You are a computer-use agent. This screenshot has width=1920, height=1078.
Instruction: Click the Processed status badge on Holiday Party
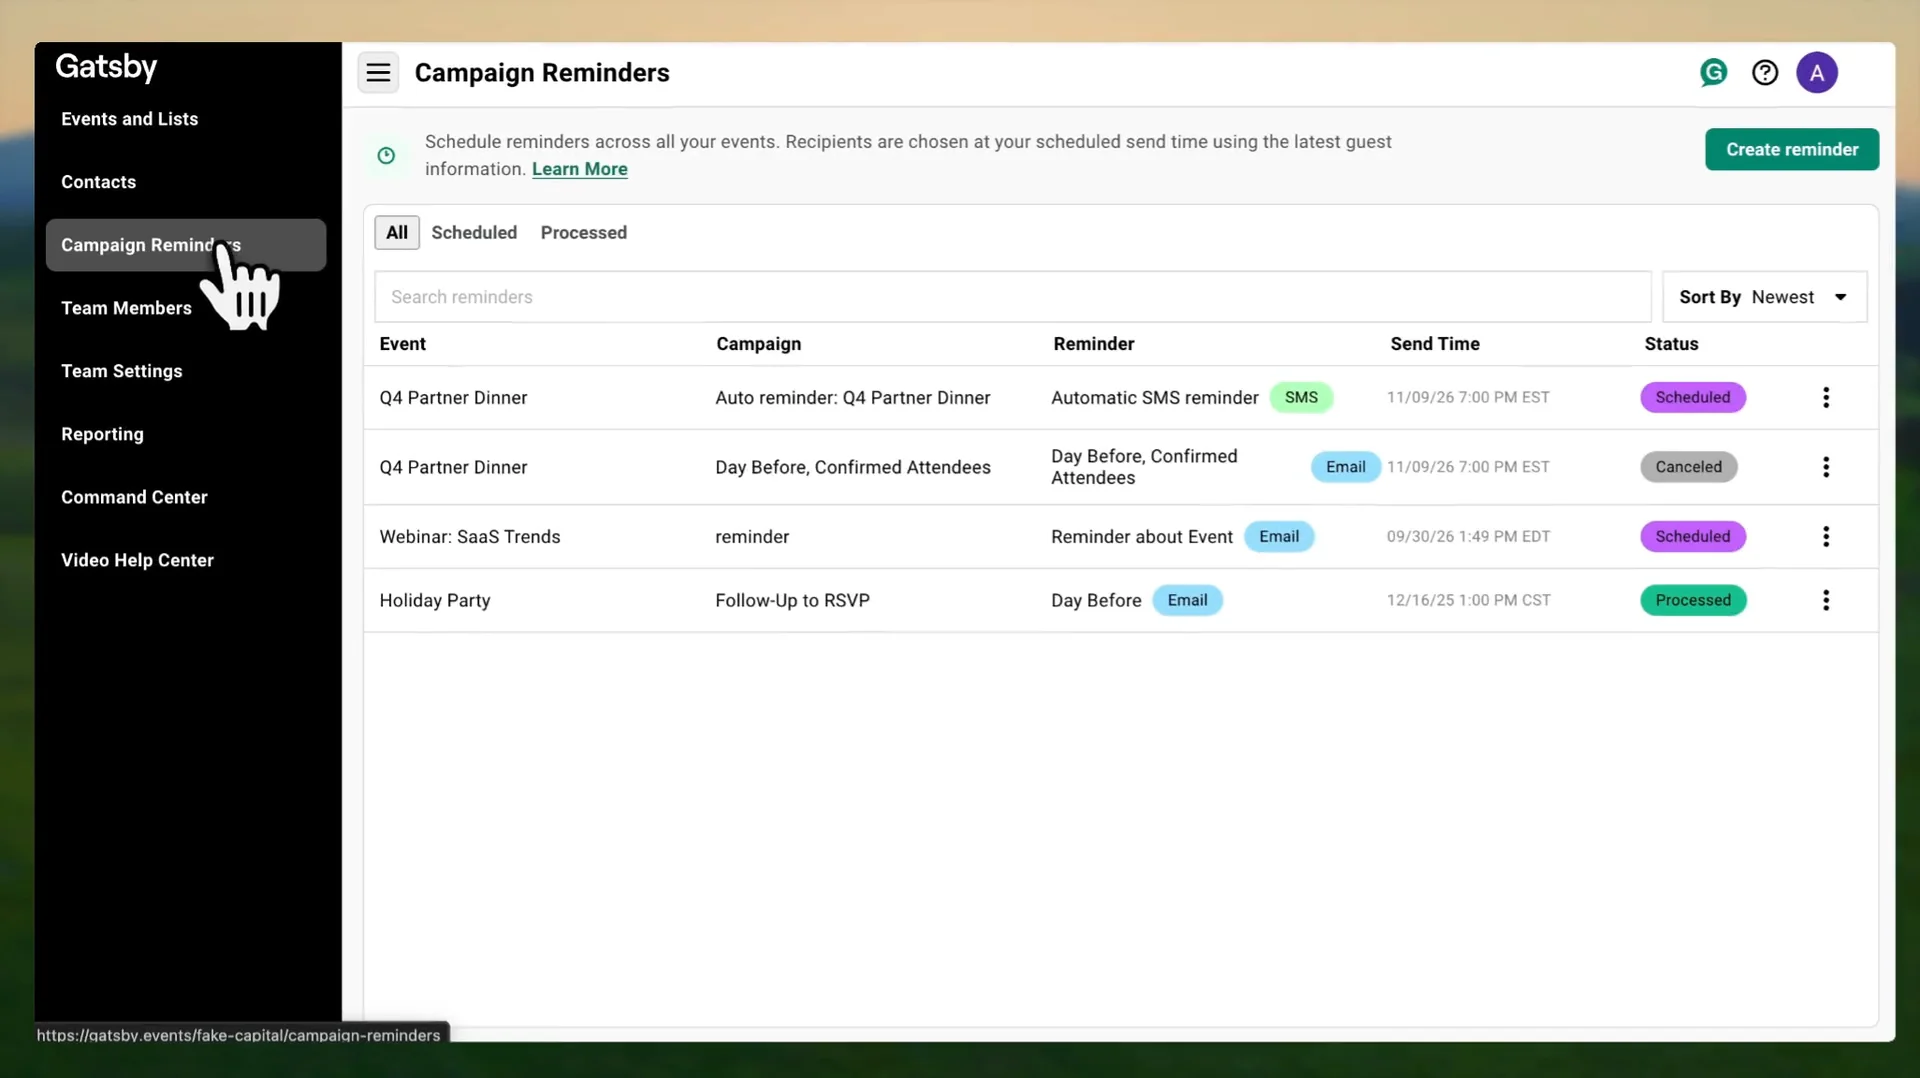coord(1693,600)
